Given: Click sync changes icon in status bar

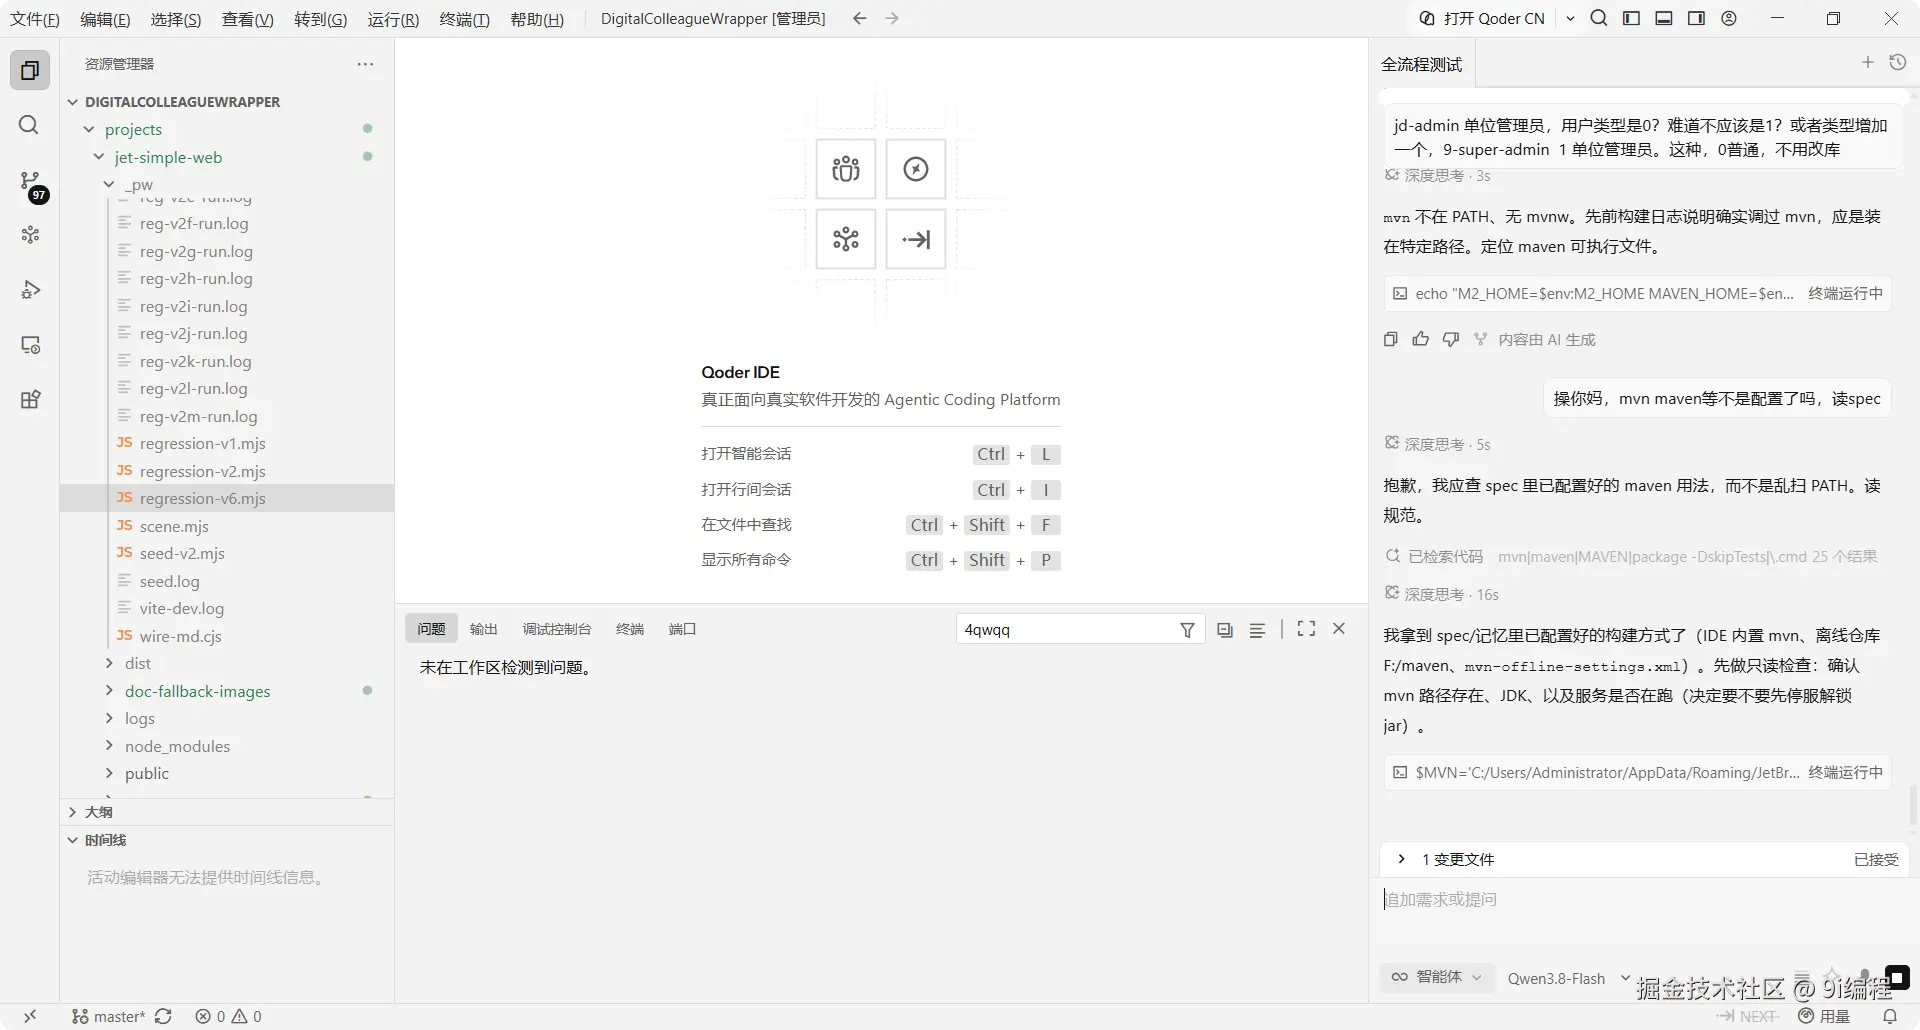Looking at the screenshot, I should click(x=163, y=1016).
